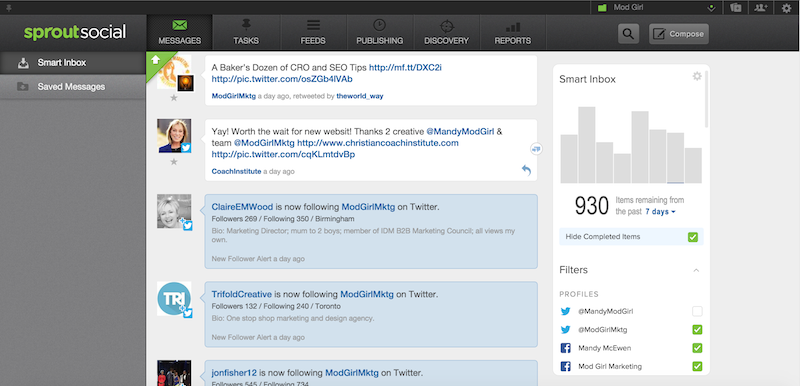
Task: Select Smart Inbox in the sidebar
Action: coord(72,63)
